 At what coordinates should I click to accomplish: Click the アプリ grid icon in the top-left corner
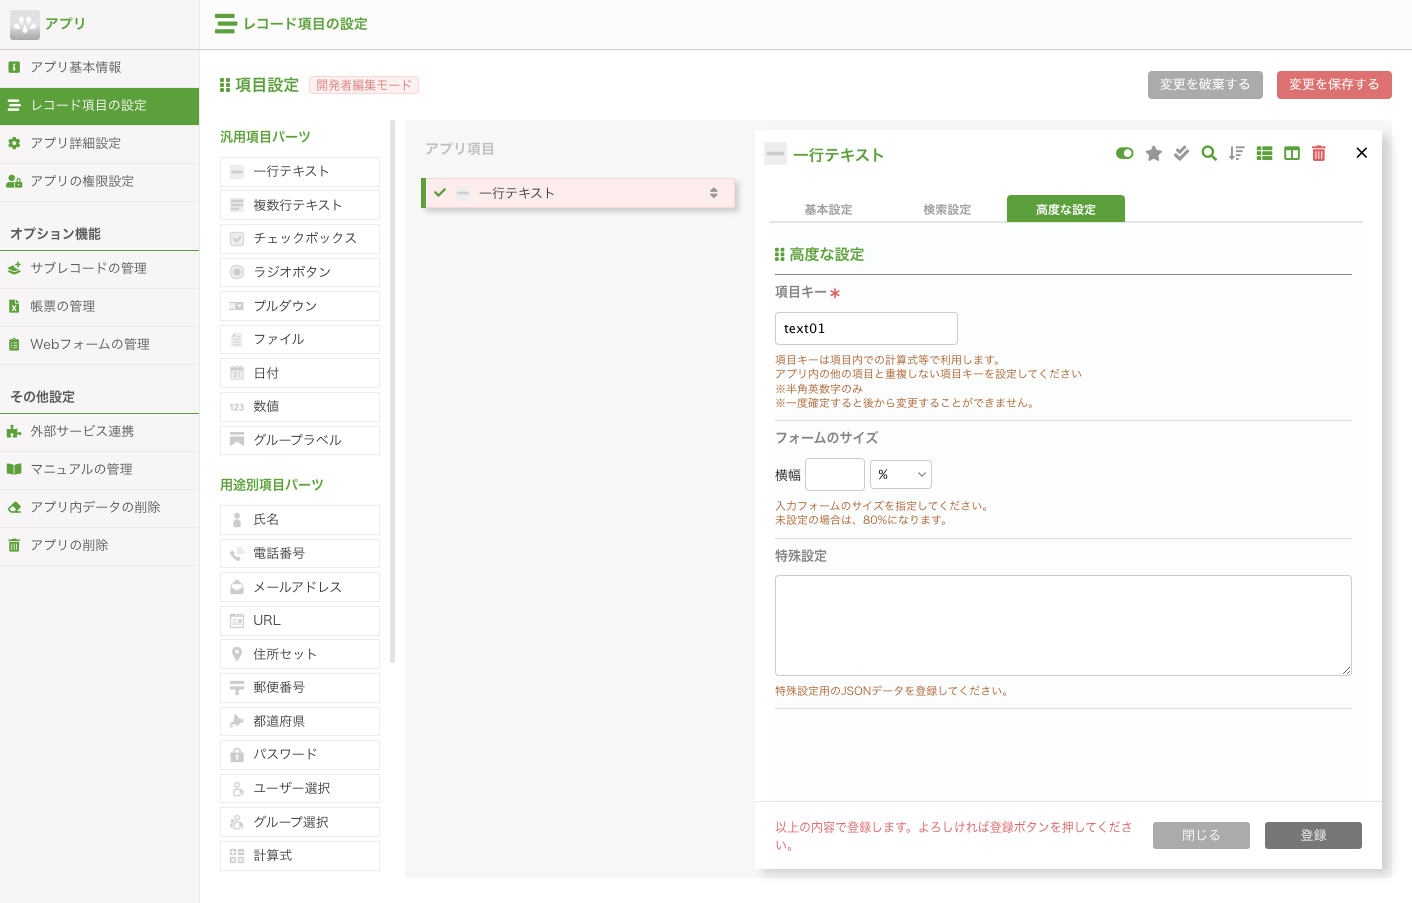pyautogui.click(x=25, y=22)
